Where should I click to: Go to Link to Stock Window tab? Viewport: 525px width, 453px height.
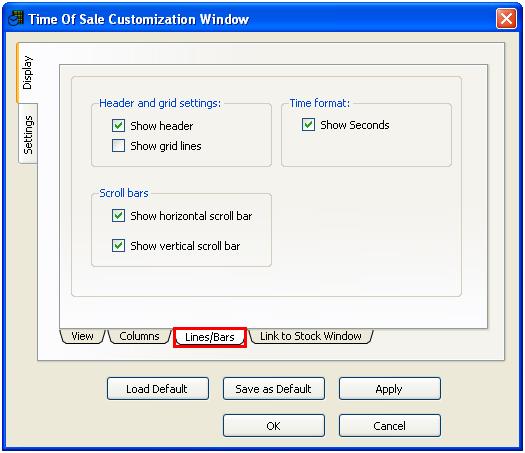311,336
